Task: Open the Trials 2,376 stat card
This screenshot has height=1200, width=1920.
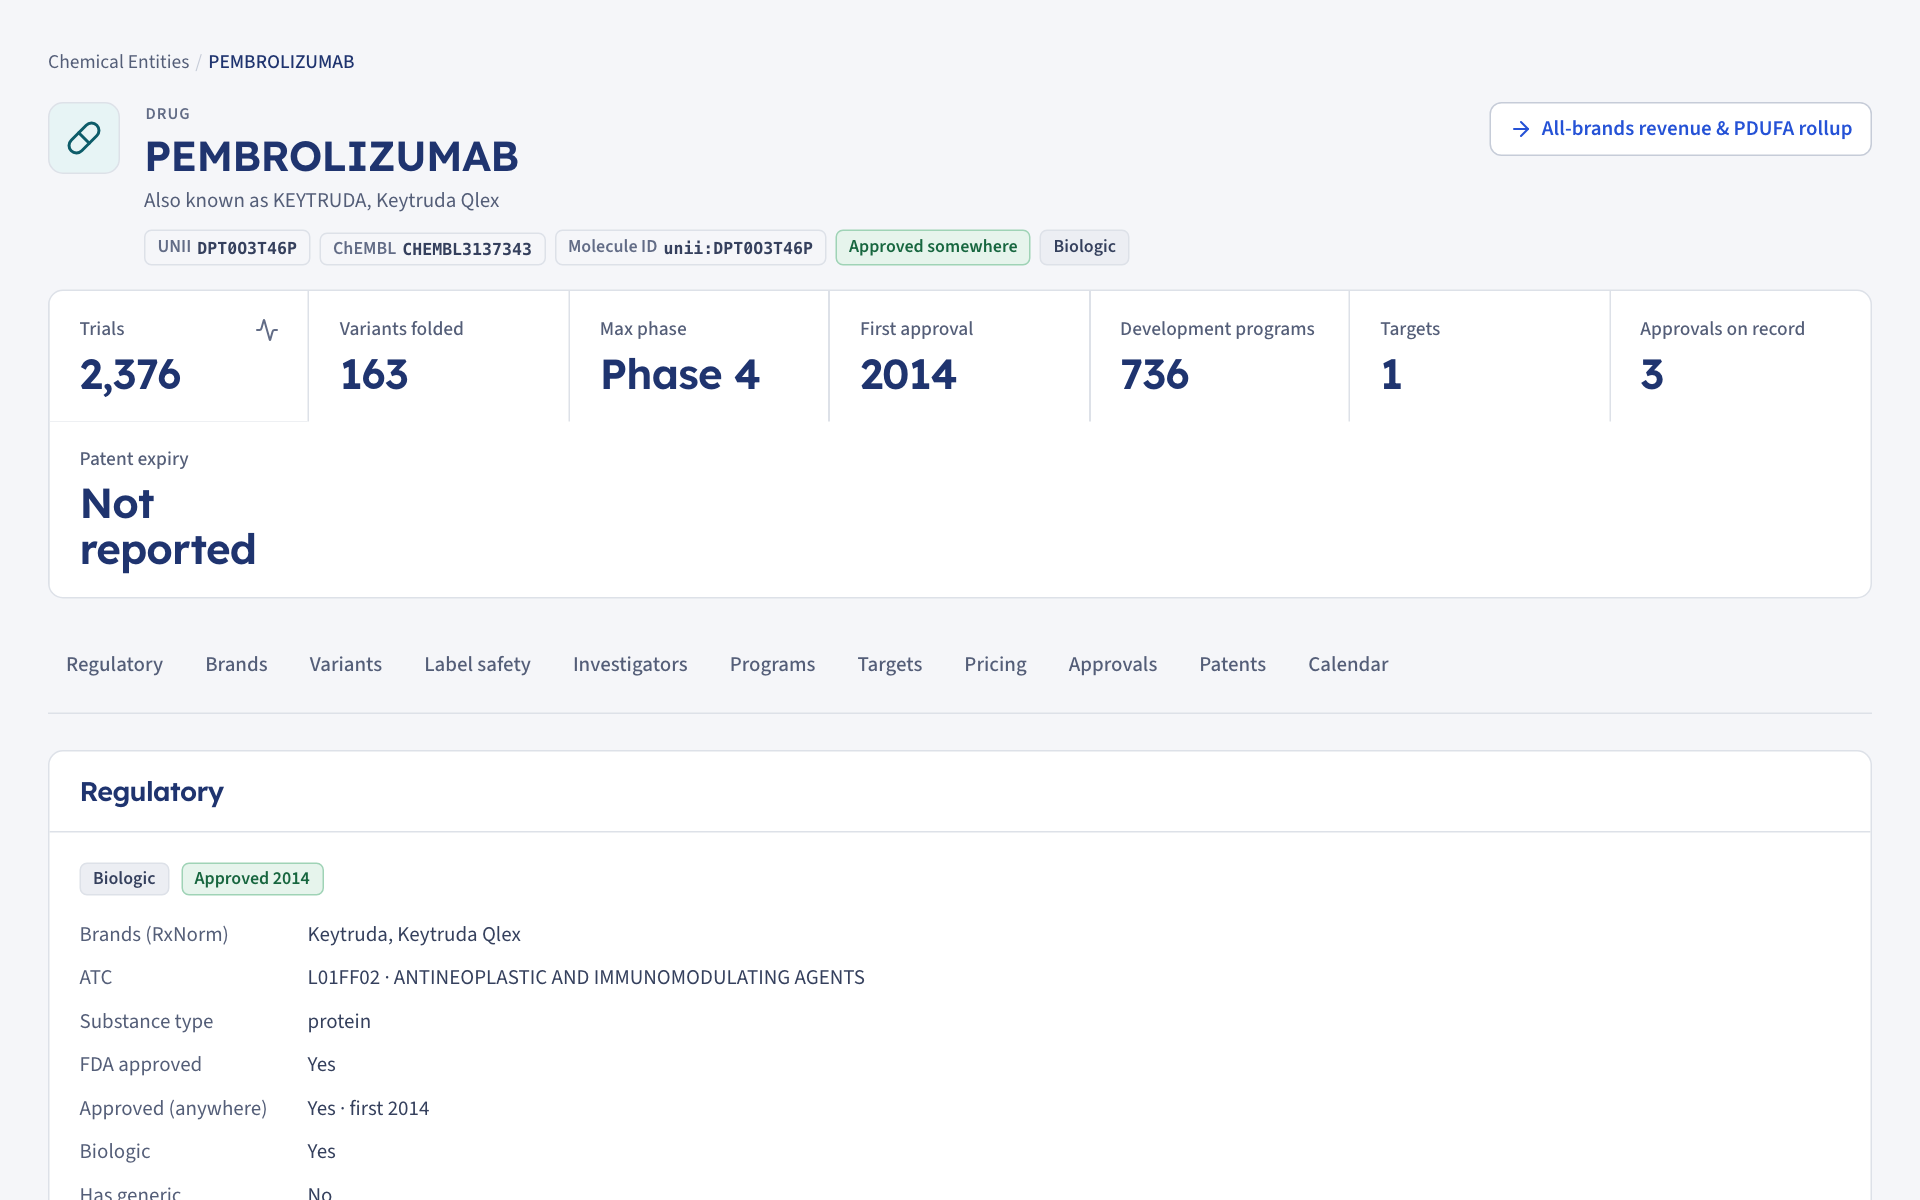Action: [179, 356]
